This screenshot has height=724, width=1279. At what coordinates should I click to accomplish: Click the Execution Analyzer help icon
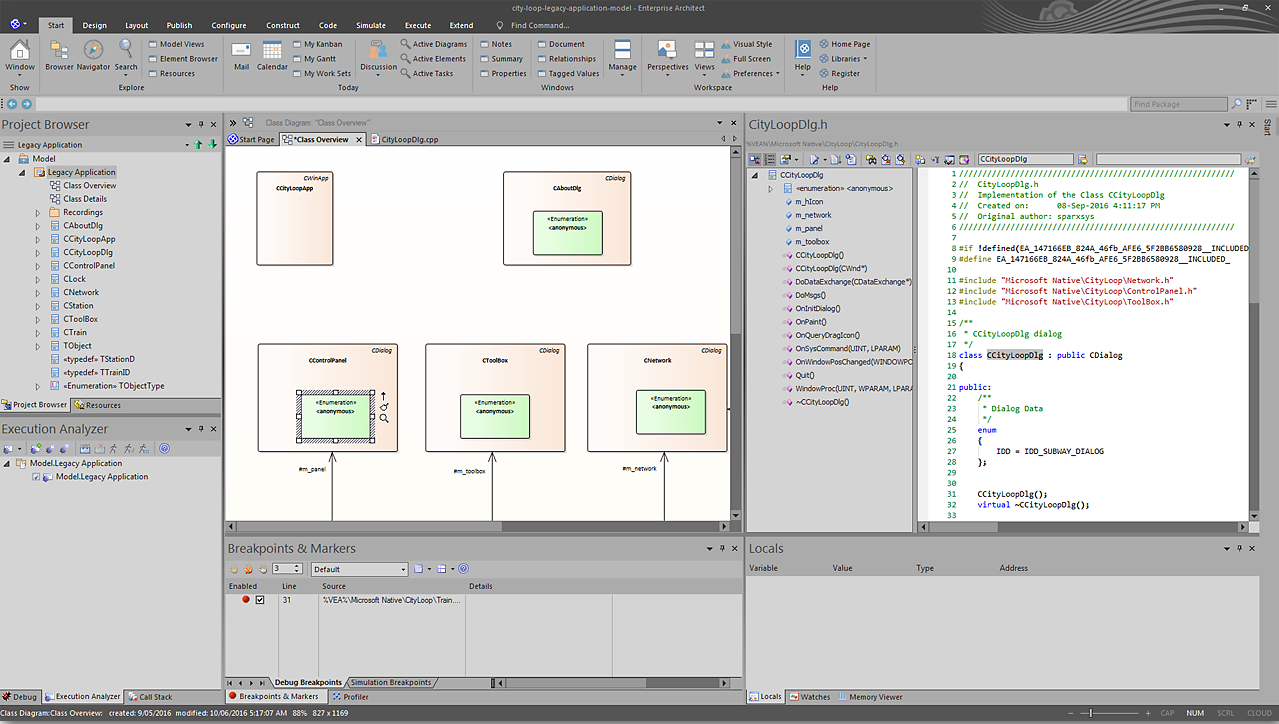click(x=165, y=449)
